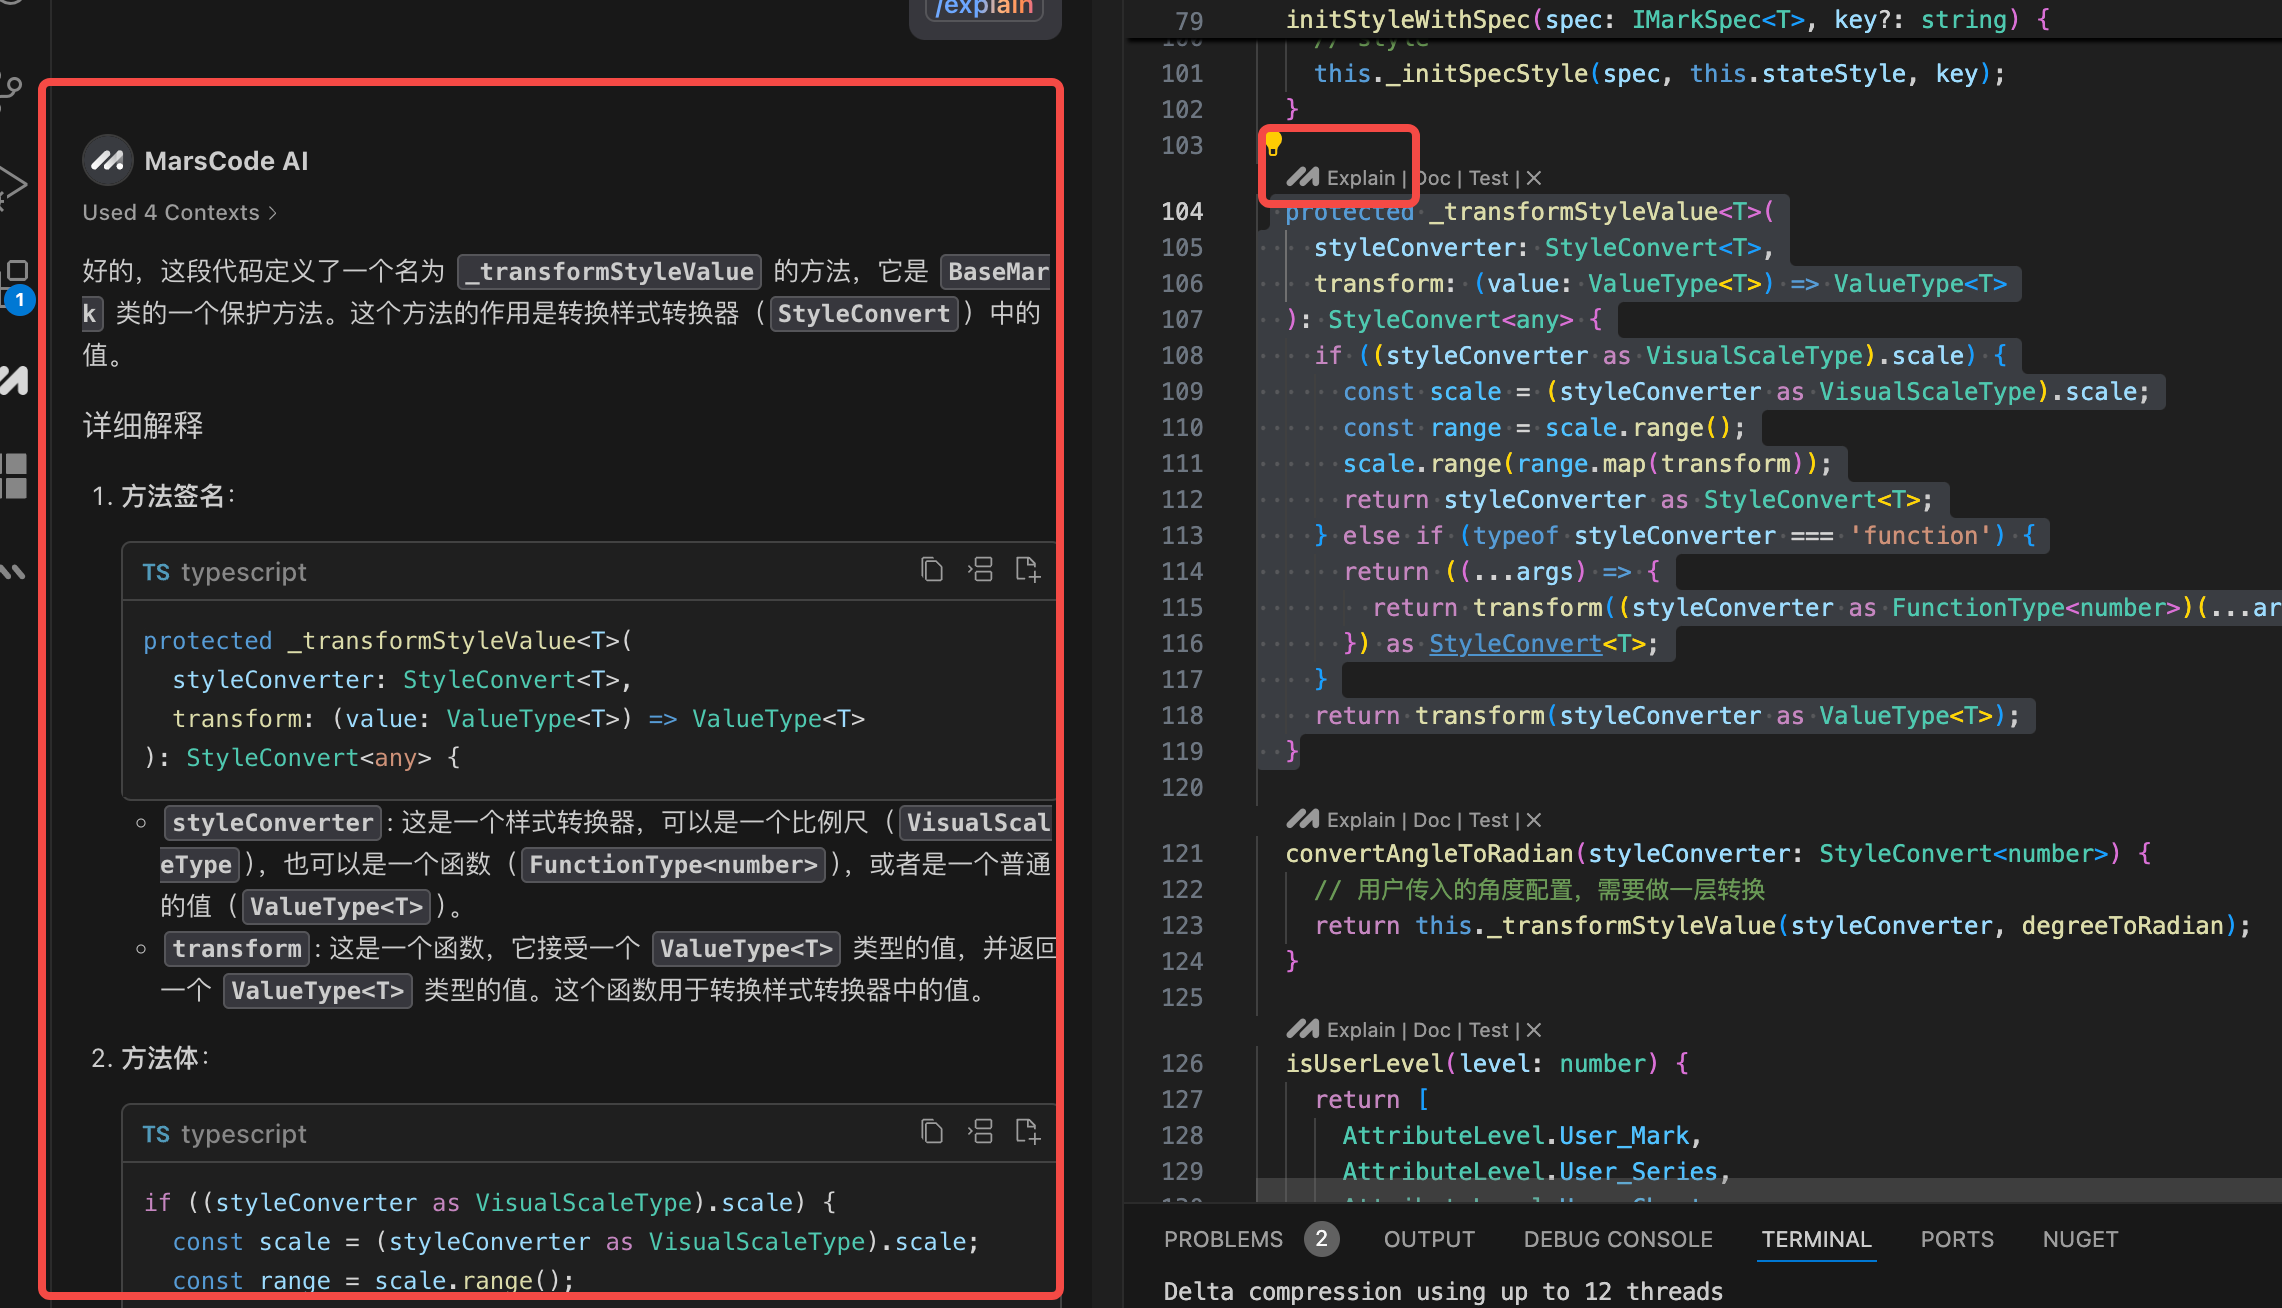Viewport: 2282px width, 1308px height.
Task: Click Doc above convertAngleToRadian method
Action: point(1431,820)
